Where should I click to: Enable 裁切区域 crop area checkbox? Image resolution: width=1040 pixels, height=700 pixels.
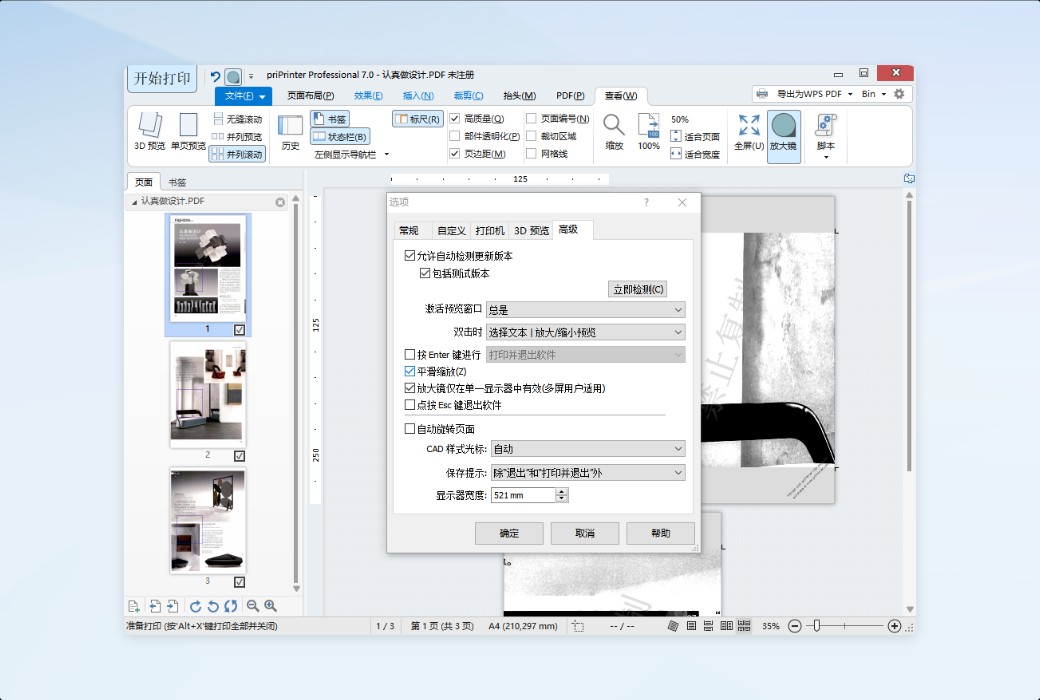531,136
